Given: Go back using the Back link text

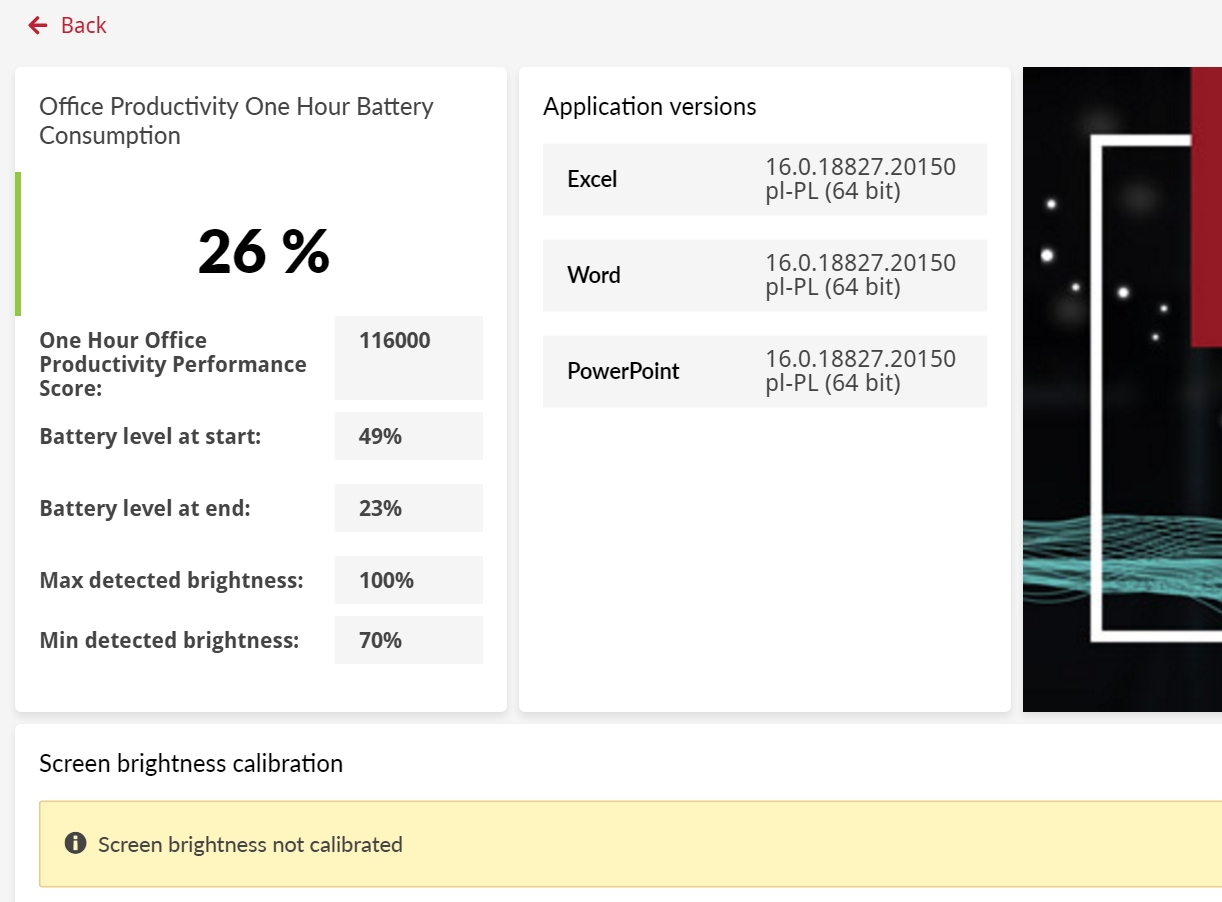Looking at the screenshot, I should 83,25.
